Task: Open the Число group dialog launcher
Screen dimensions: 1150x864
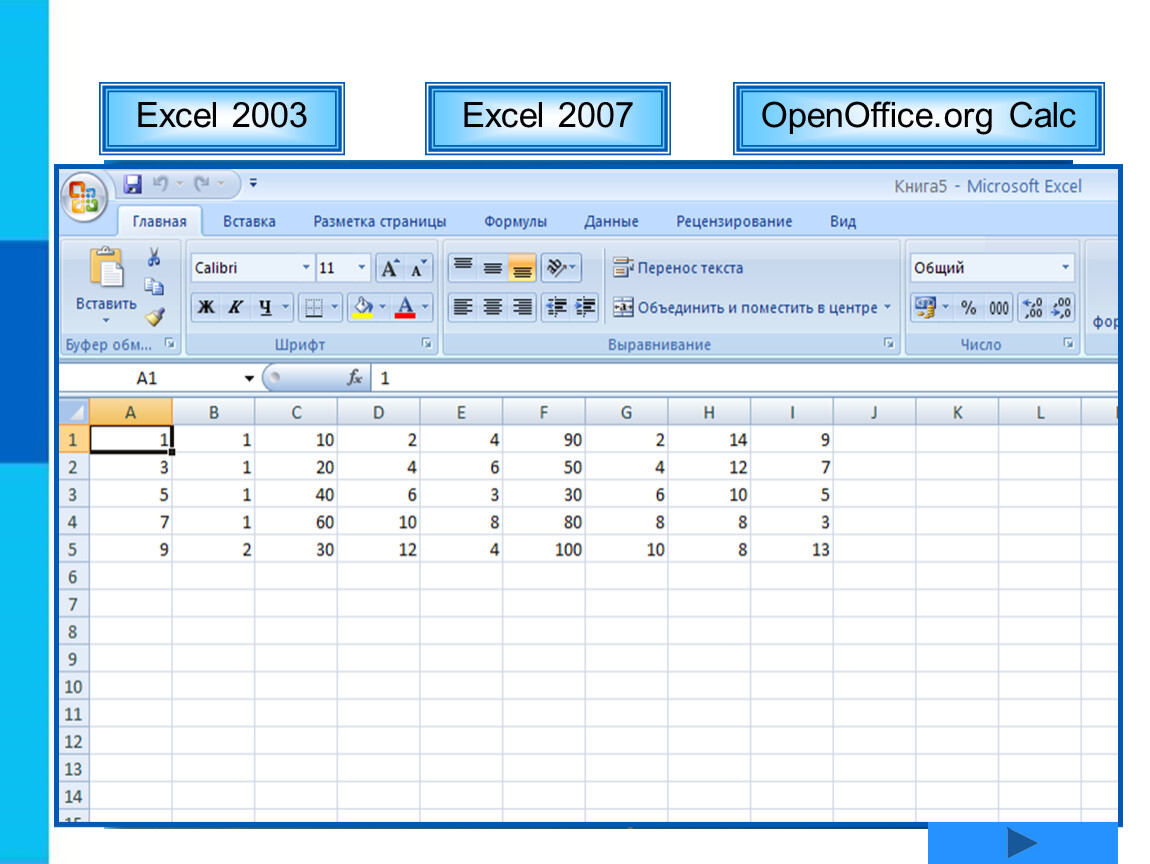Action: 1069,343
